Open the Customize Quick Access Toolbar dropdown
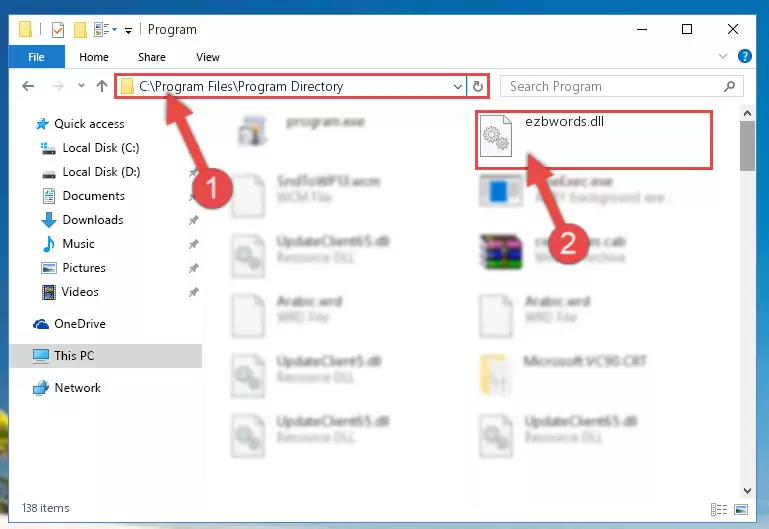This screenshot has width=769, height=529. (128, 30)
